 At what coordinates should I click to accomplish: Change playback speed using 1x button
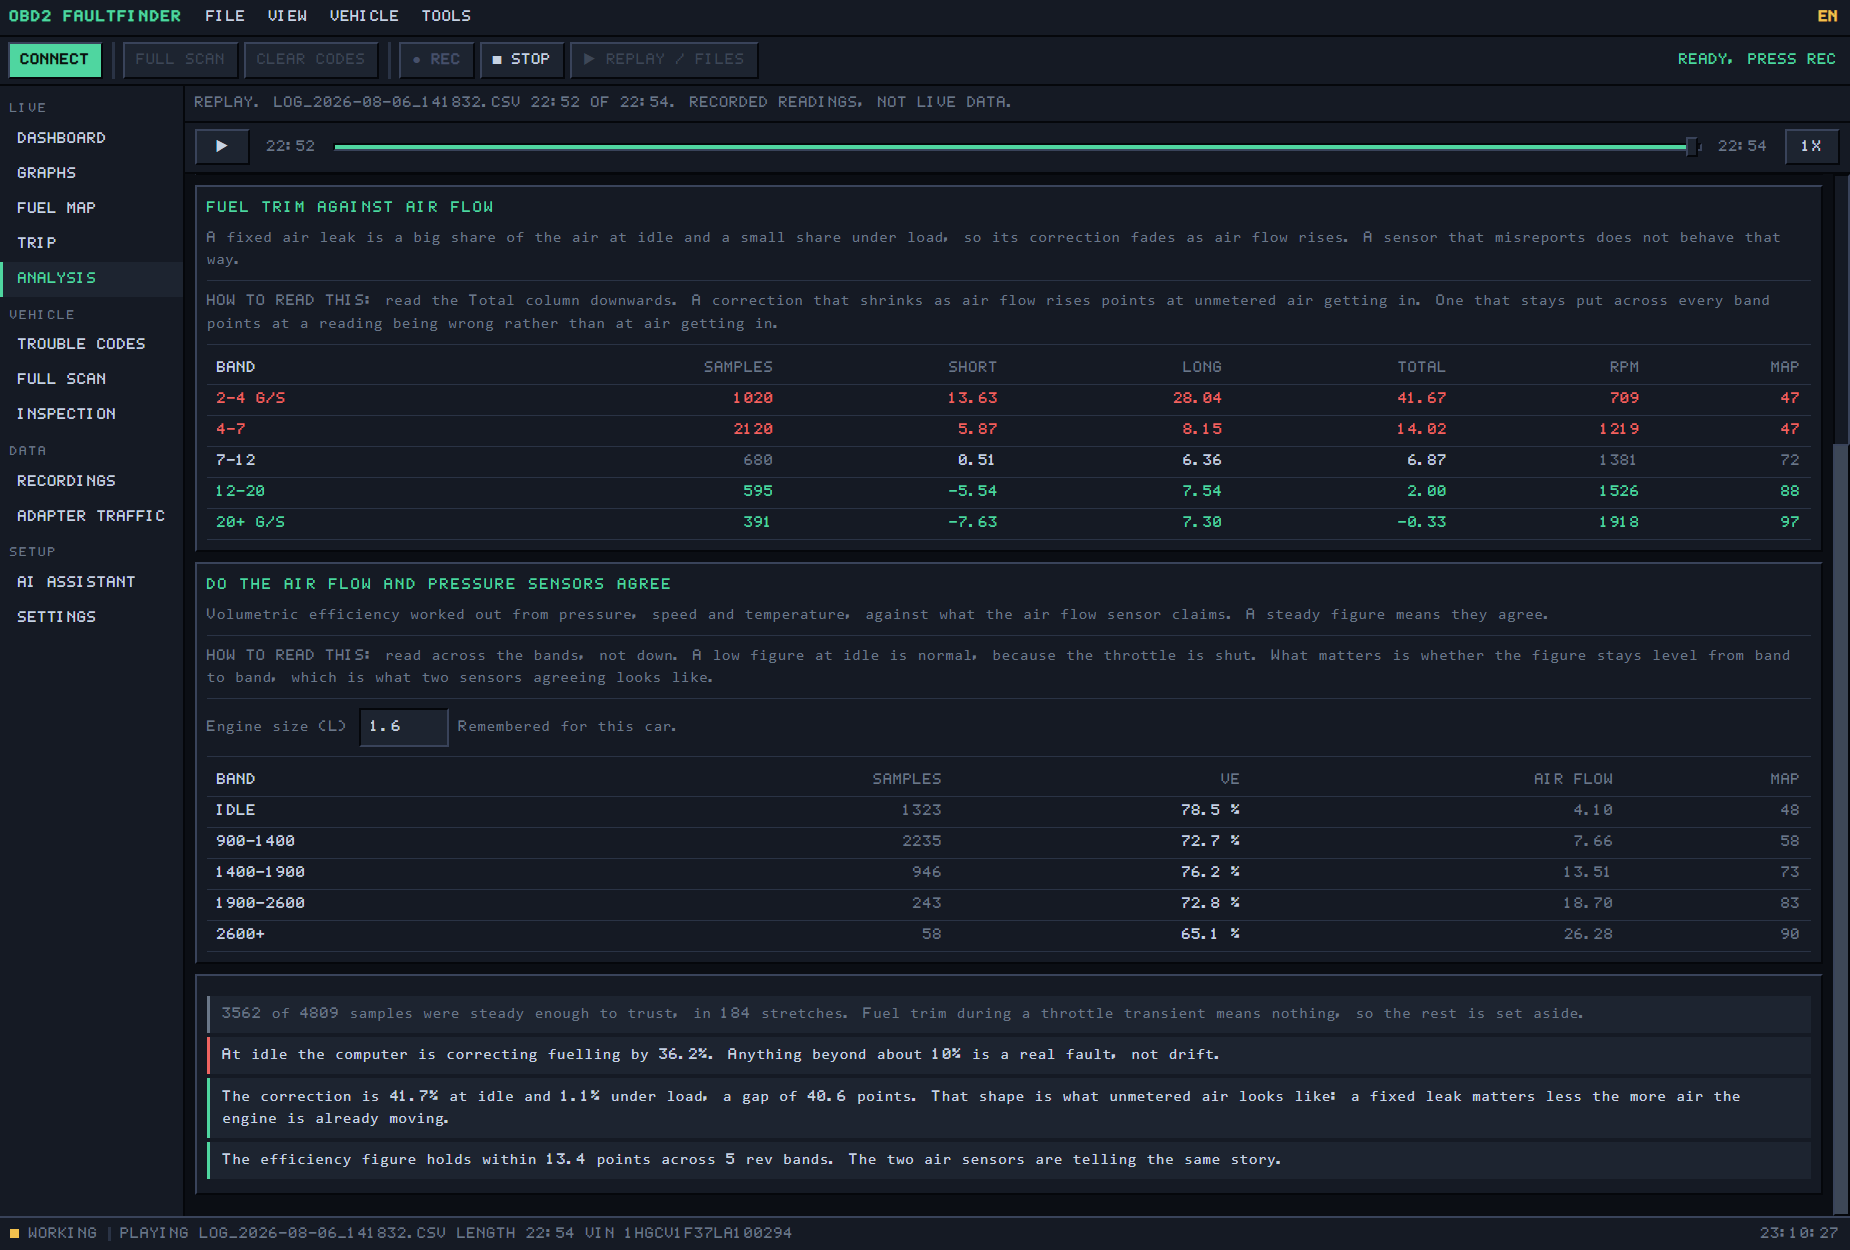[x=1811, y=146]
